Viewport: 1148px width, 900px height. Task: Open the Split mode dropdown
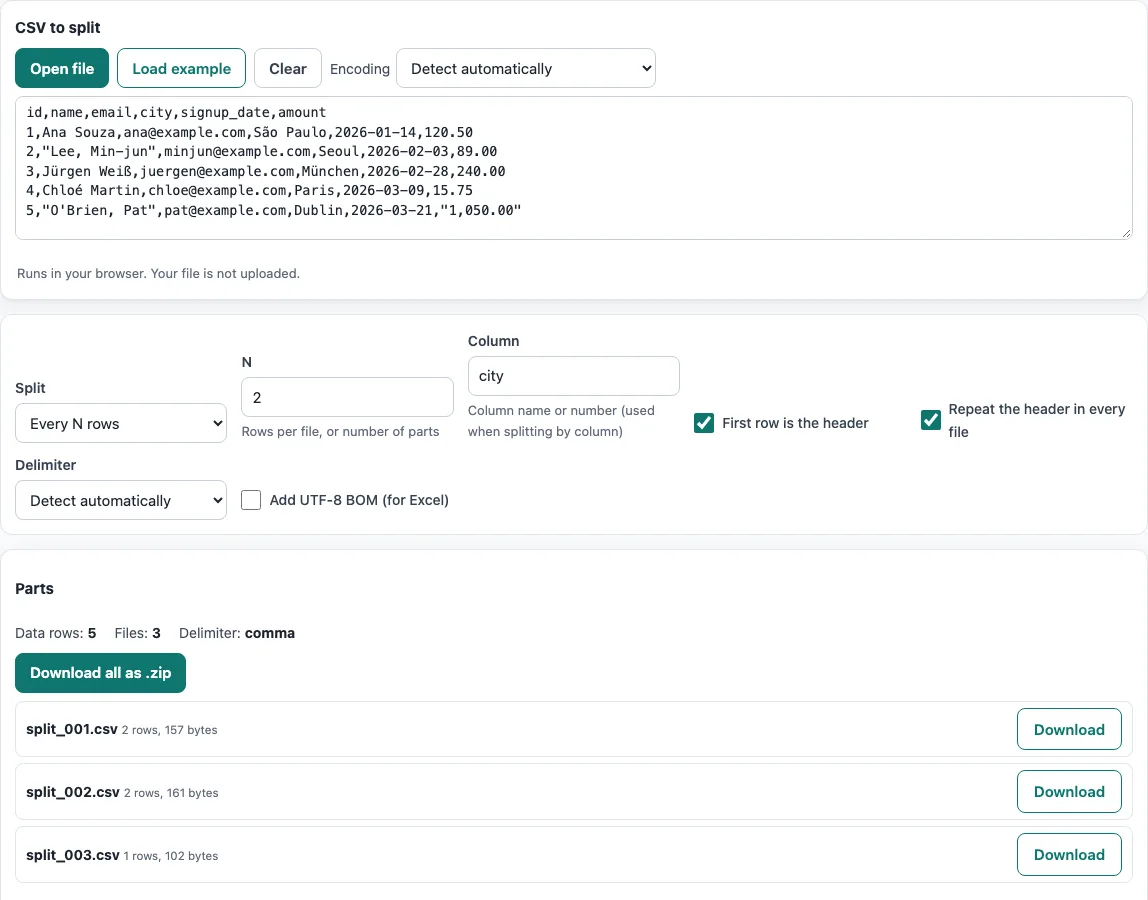[121, 423]
